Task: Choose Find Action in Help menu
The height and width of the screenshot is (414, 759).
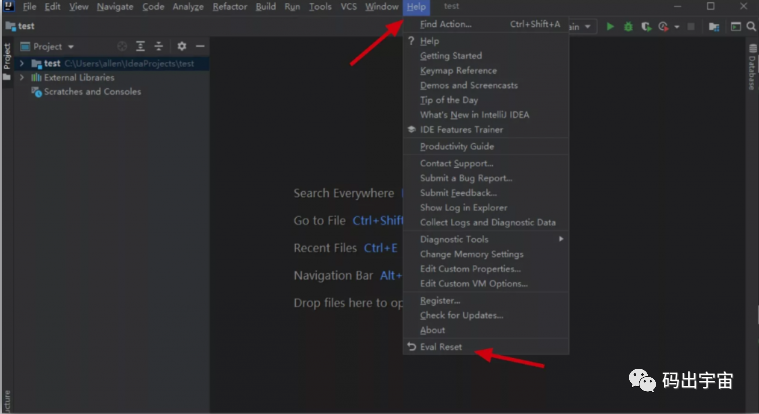Action: point(486,24)
